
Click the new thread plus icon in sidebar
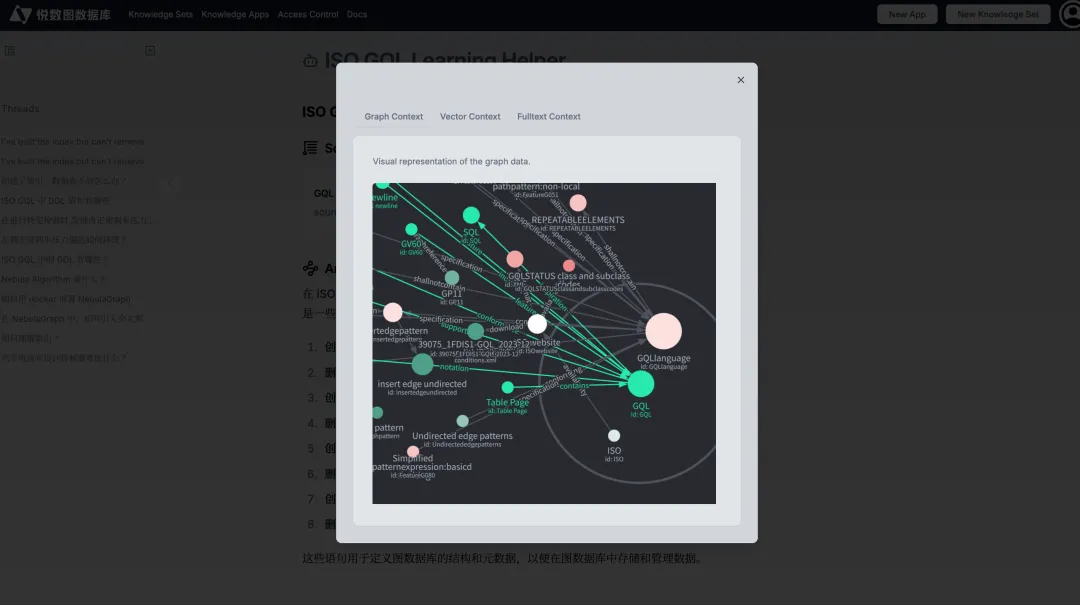point(150,50)
